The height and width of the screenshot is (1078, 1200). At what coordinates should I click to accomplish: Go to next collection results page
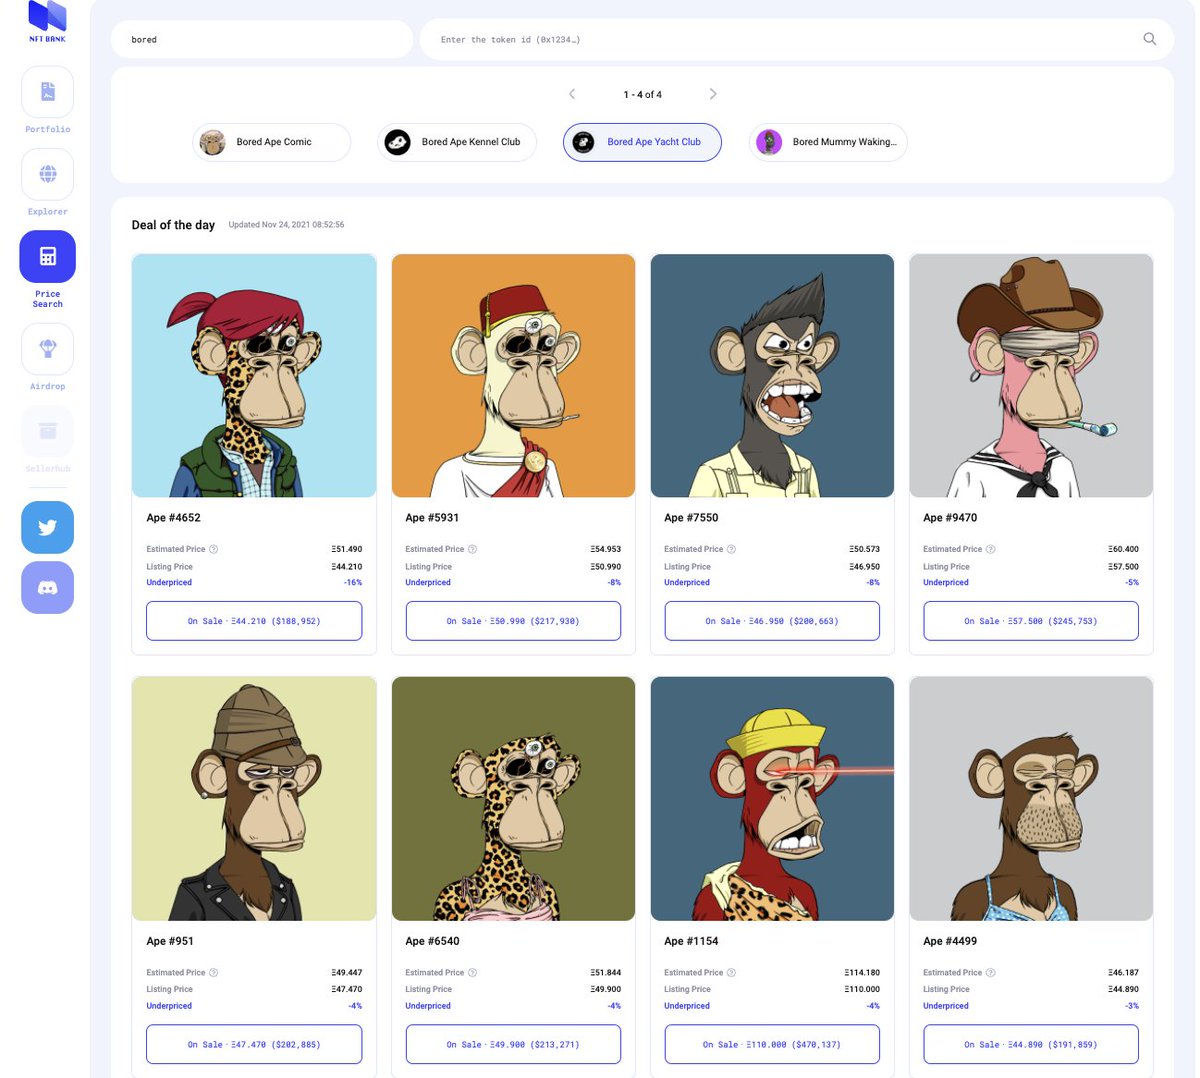coord(713,94)
